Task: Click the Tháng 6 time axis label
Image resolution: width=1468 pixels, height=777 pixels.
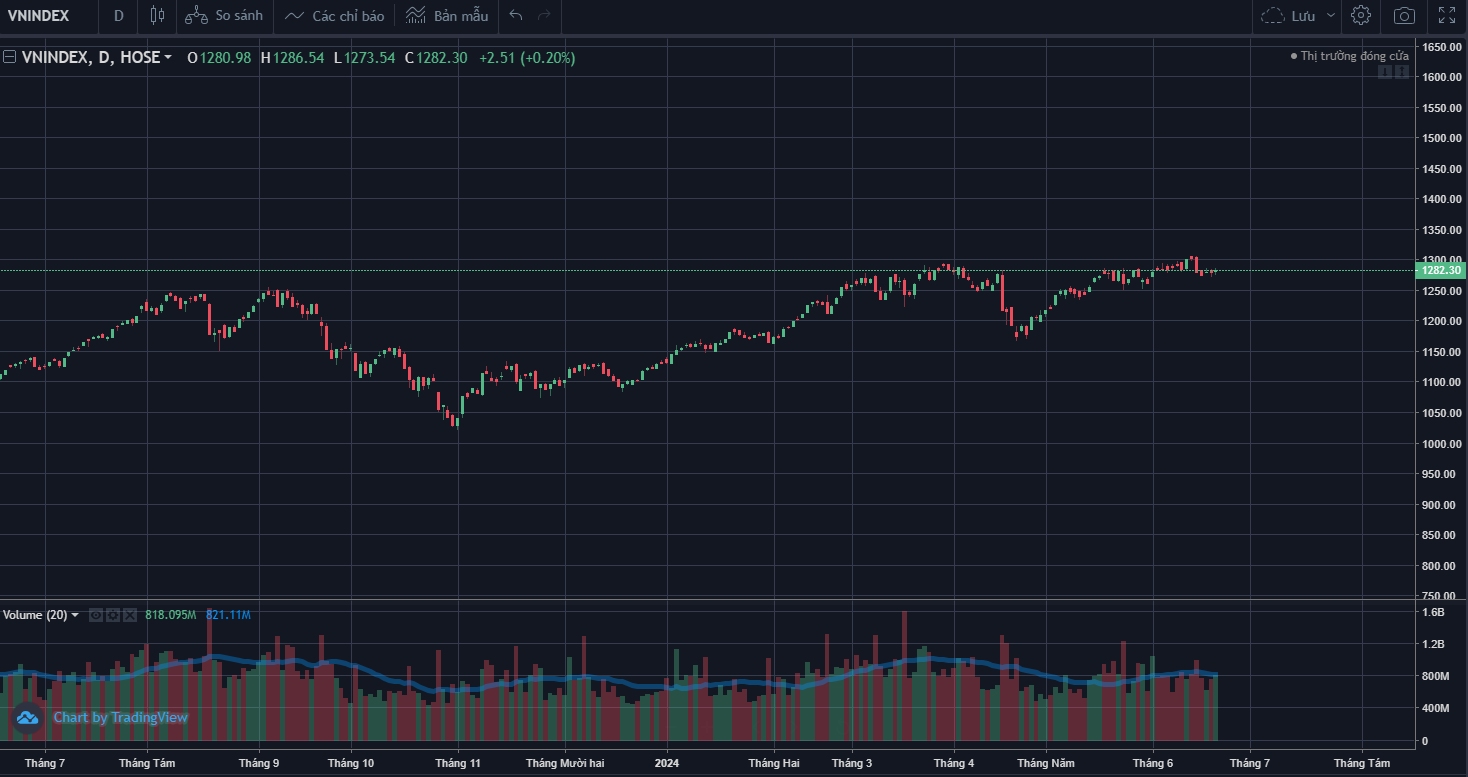Action: click(1153, 763)
